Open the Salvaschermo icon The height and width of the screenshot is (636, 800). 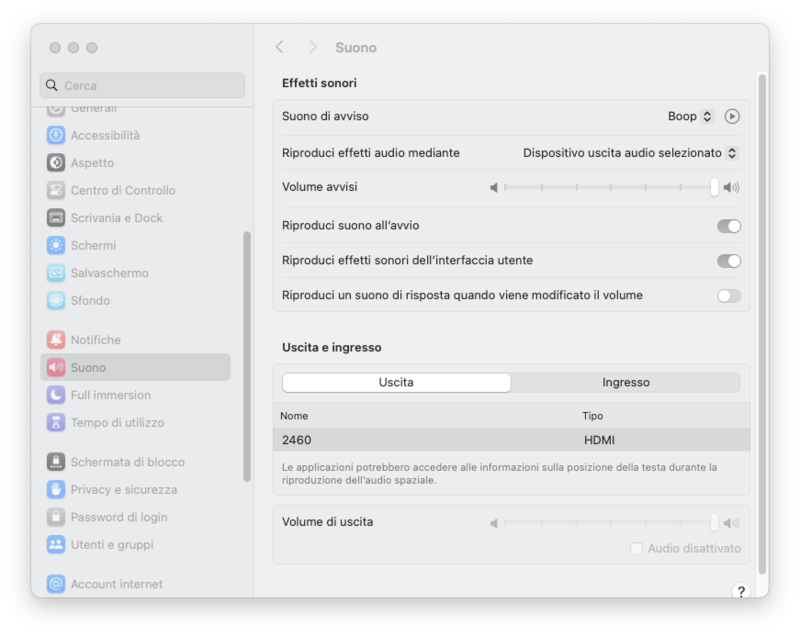coord(56,273)
